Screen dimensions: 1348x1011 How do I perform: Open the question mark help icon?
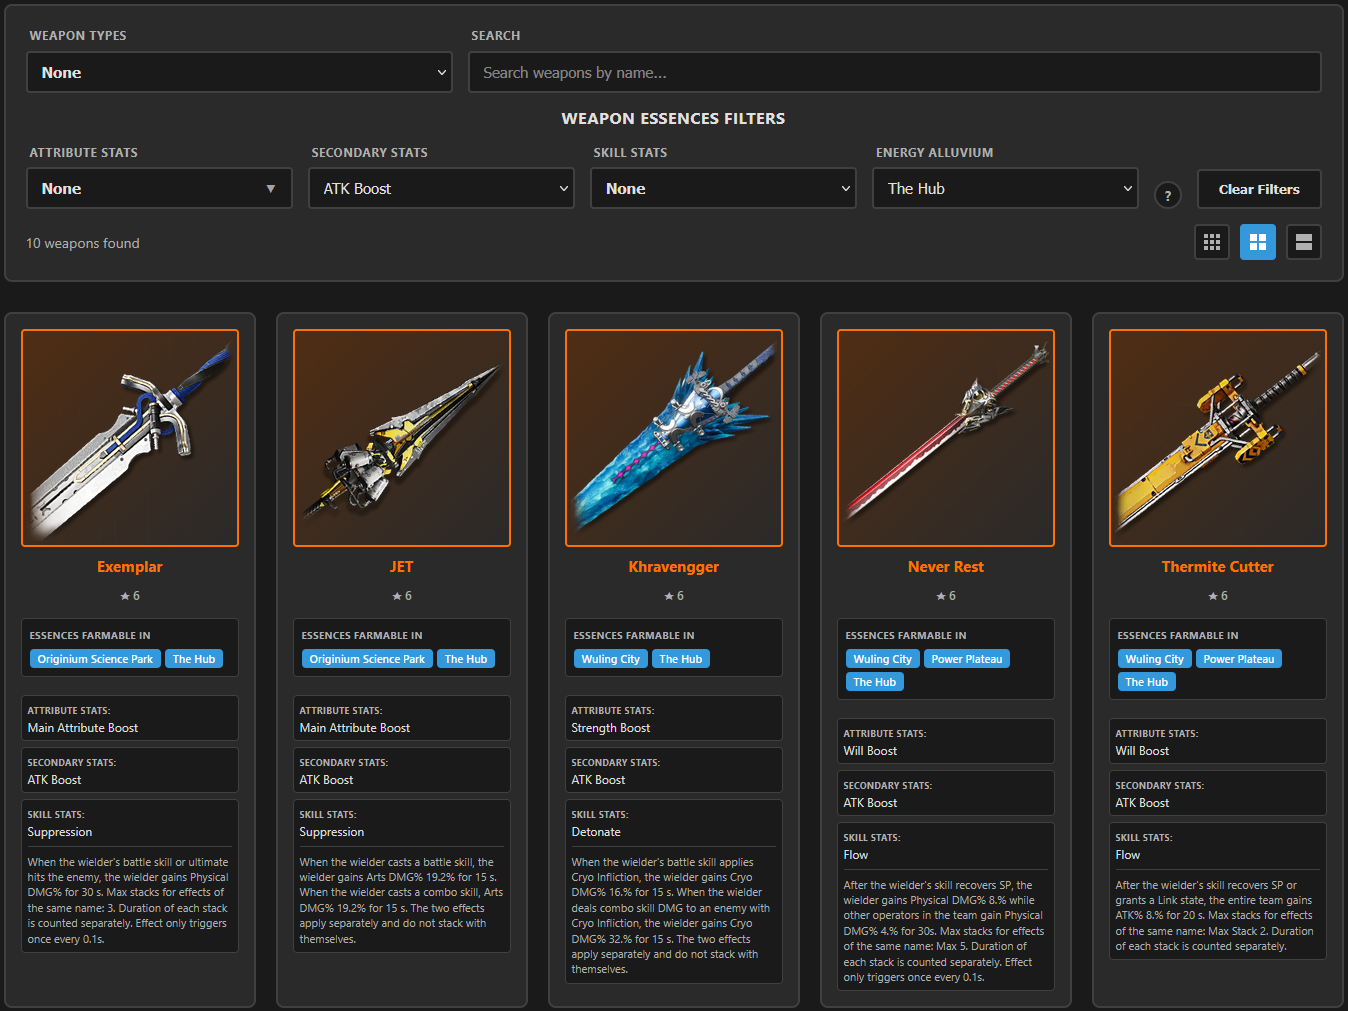click(x=1168, y=195)
